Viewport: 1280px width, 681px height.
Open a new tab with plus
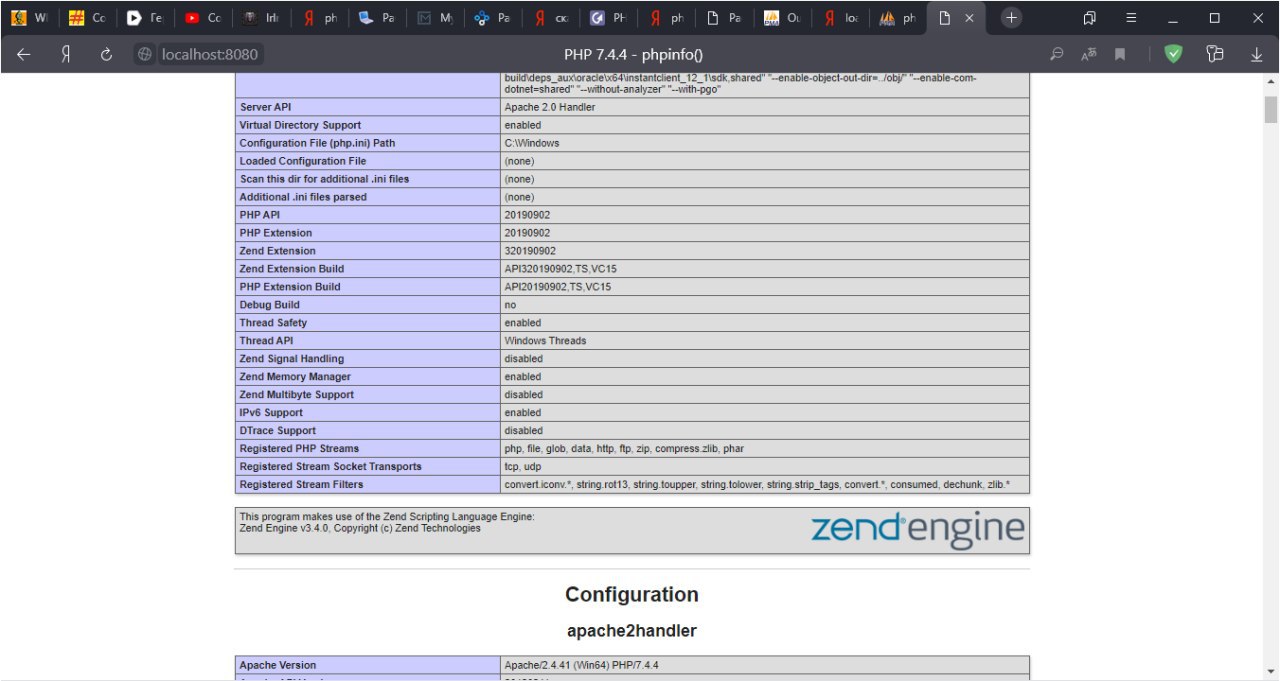coord(1012,18)
